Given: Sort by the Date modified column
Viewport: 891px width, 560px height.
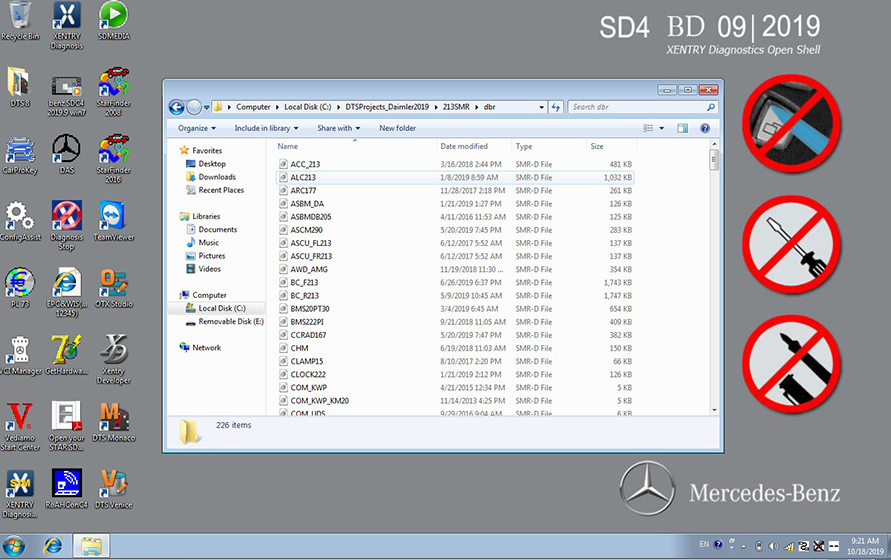Looking at the screenshot, I should tap(464, 146).
